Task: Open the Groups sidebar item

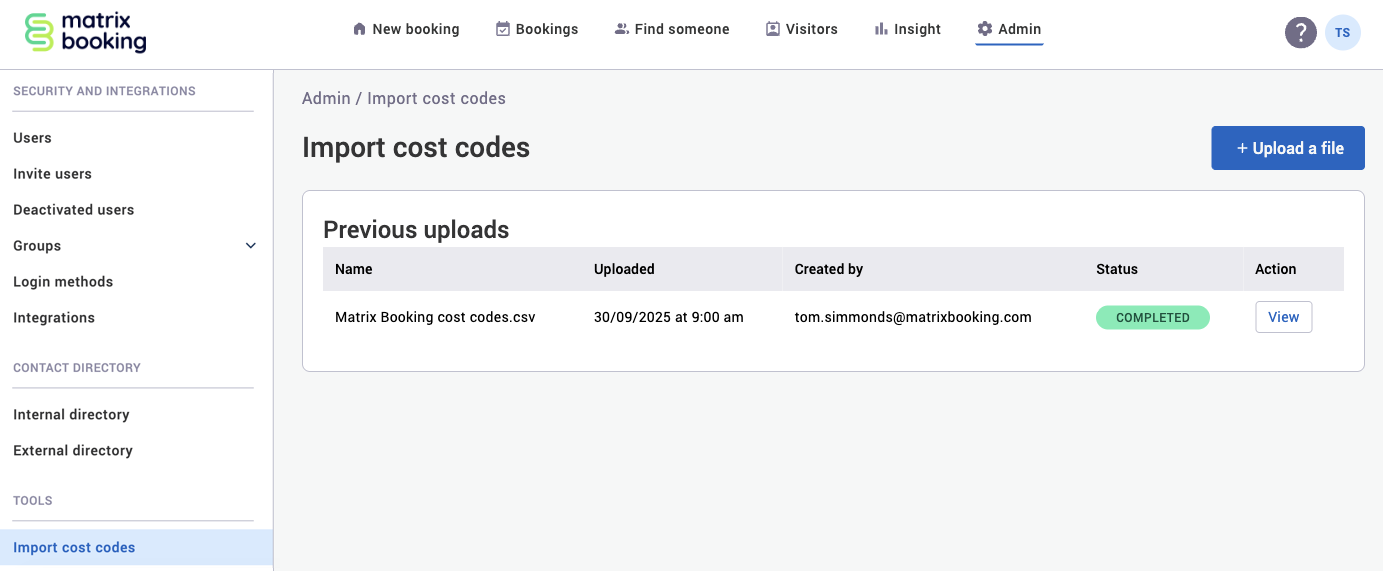Action: tap(37, 246)
